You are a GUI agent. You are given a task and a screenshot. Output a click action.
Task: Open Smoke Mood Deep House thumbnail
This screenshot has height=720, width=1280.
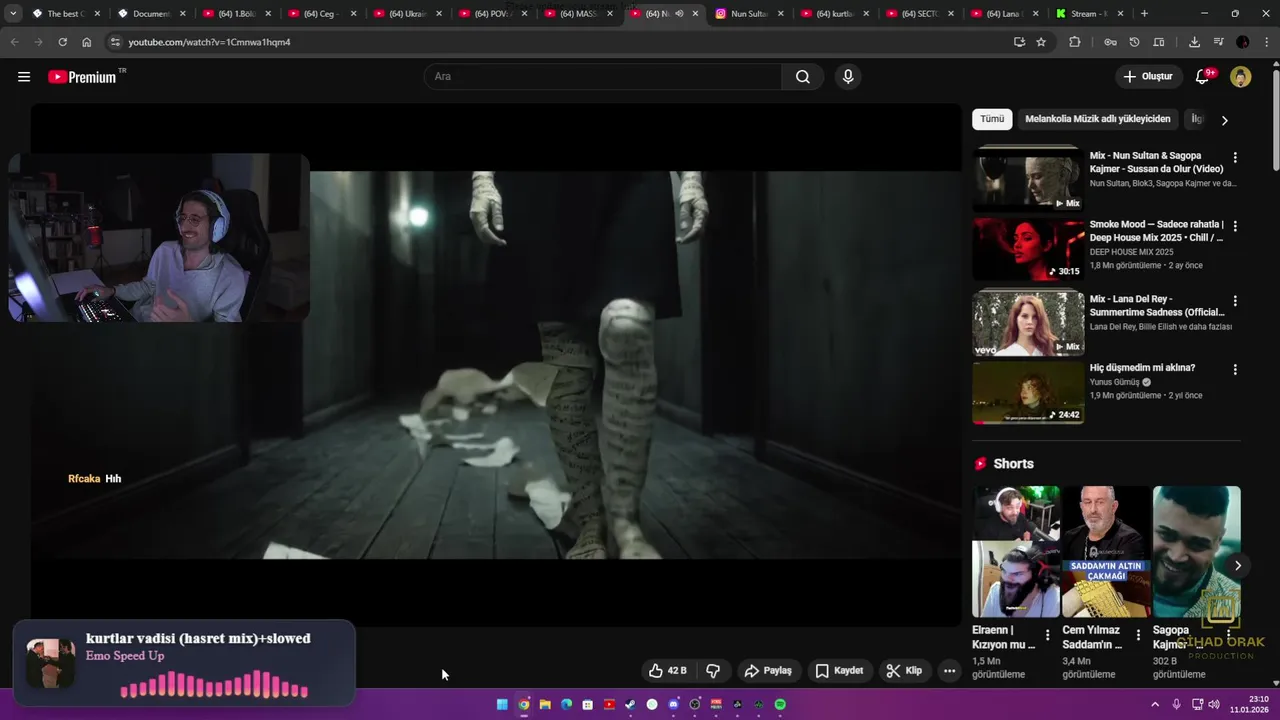[x=1028, y=249]
